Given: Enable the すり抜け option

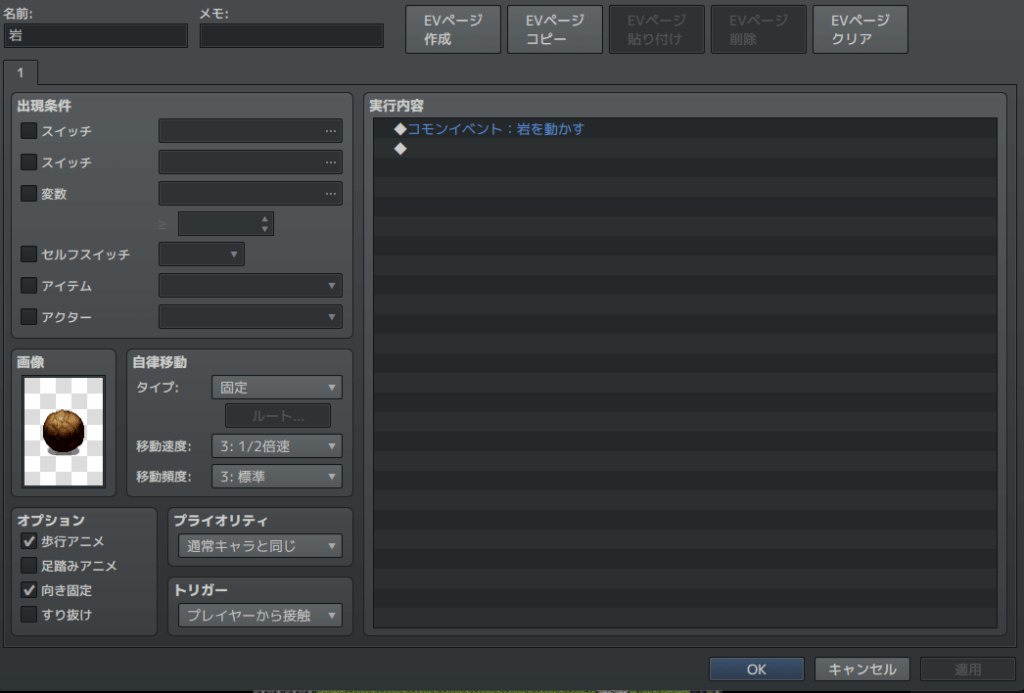Looking at the screenshot, I should [x=29, y=614].
